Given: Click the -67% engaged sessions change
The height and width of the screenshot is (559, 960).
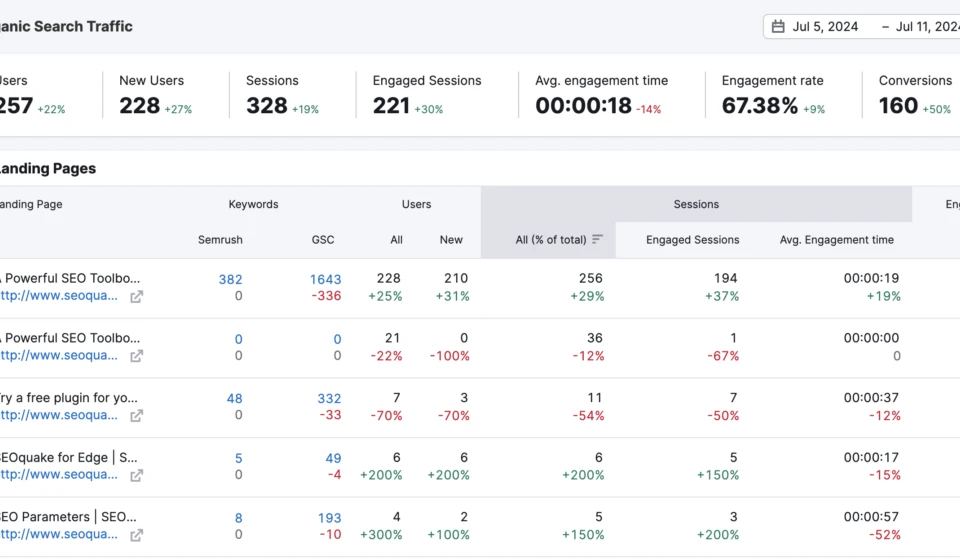Looking at the screenshot, I should (x=722, y=356).
